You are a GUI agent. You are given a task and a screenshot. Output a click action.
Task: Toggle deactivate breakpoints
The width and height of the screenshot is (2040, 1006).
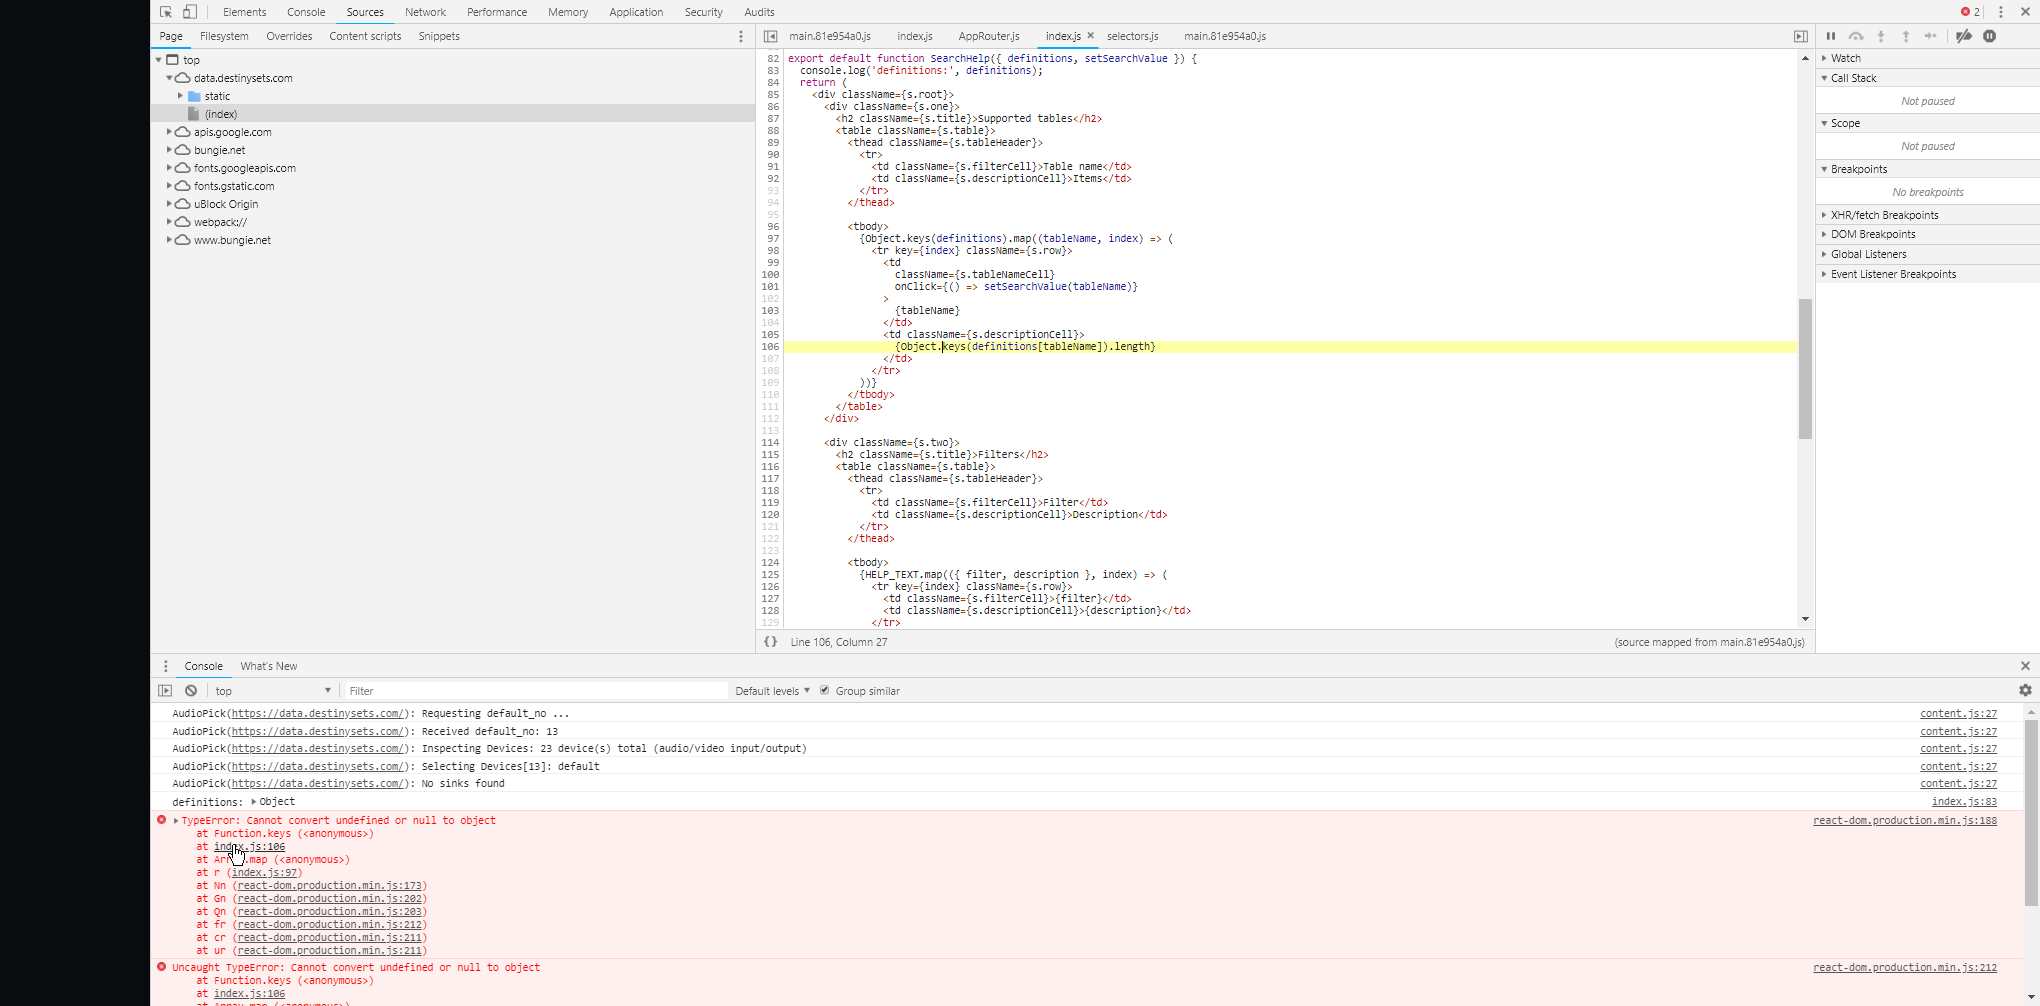[1964, 36]
